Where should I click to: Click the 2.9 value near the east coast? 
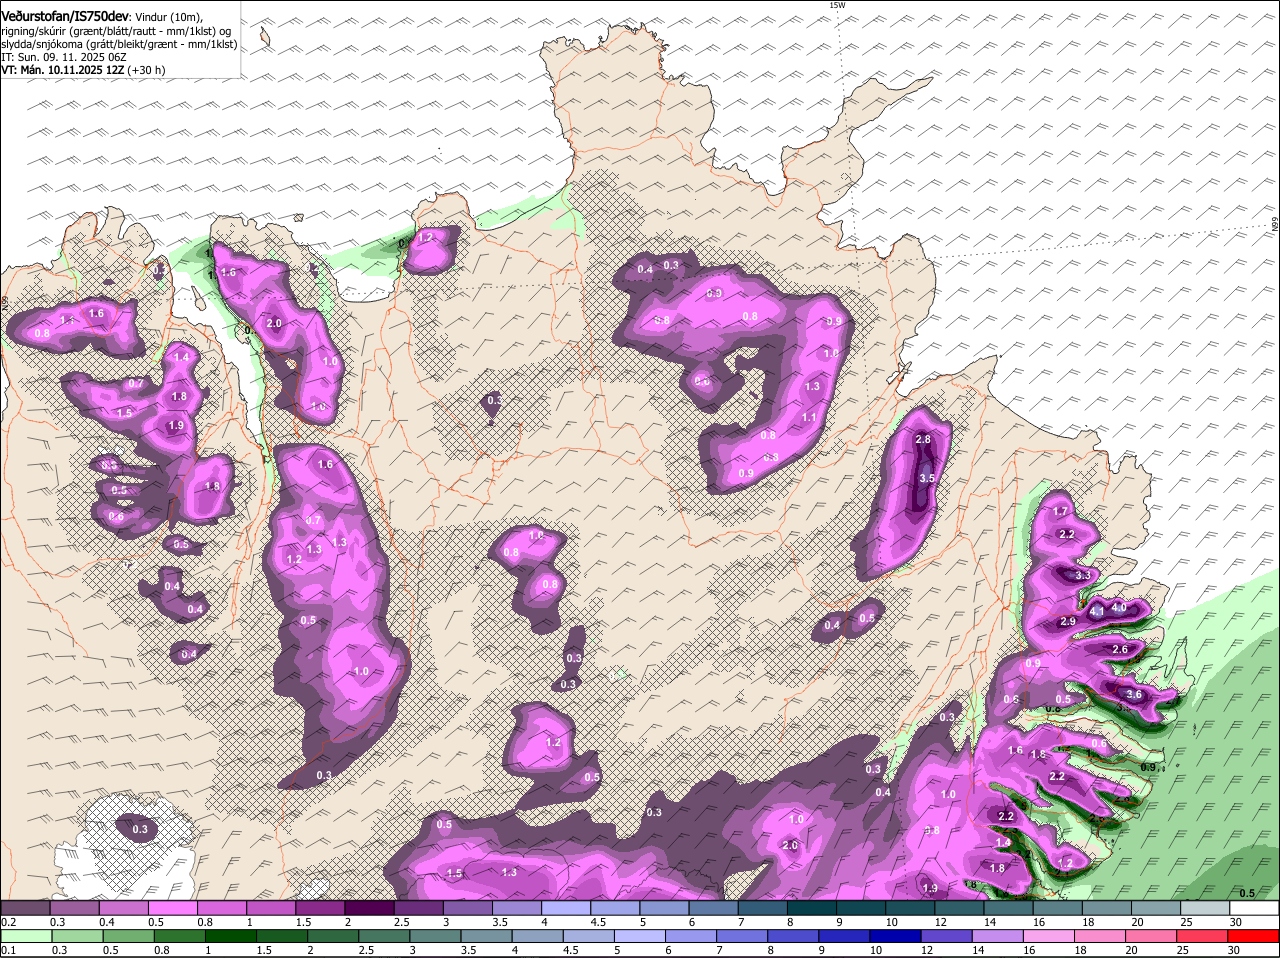pyautogui.click(x=1067, y=622)
